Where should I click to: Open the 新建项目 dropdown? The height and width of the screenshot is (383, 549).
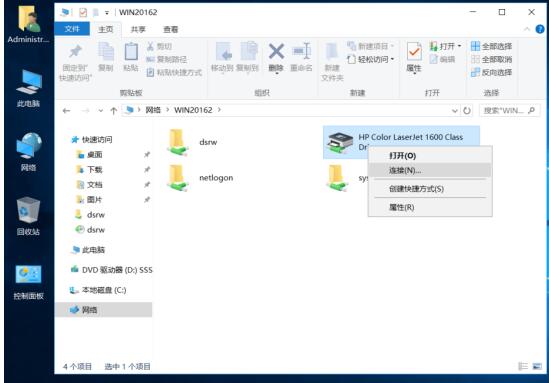coord(371,46)
